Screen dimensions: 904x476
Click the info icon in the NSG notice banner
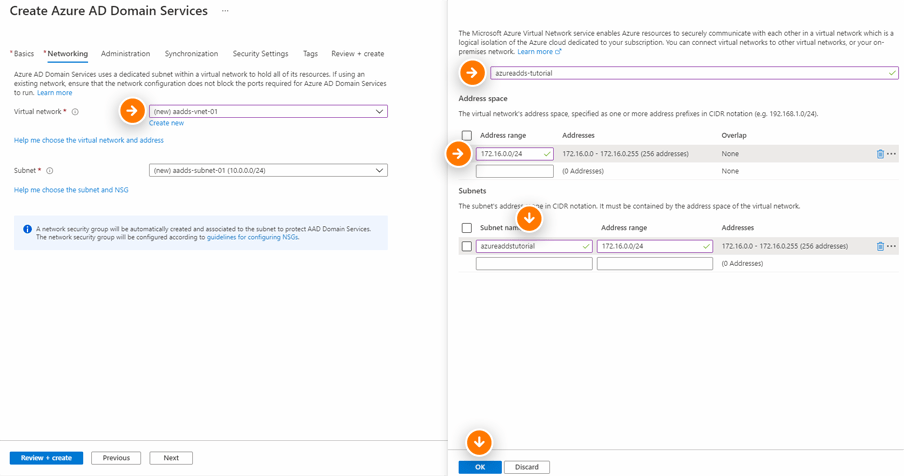(x=27, y=229)
